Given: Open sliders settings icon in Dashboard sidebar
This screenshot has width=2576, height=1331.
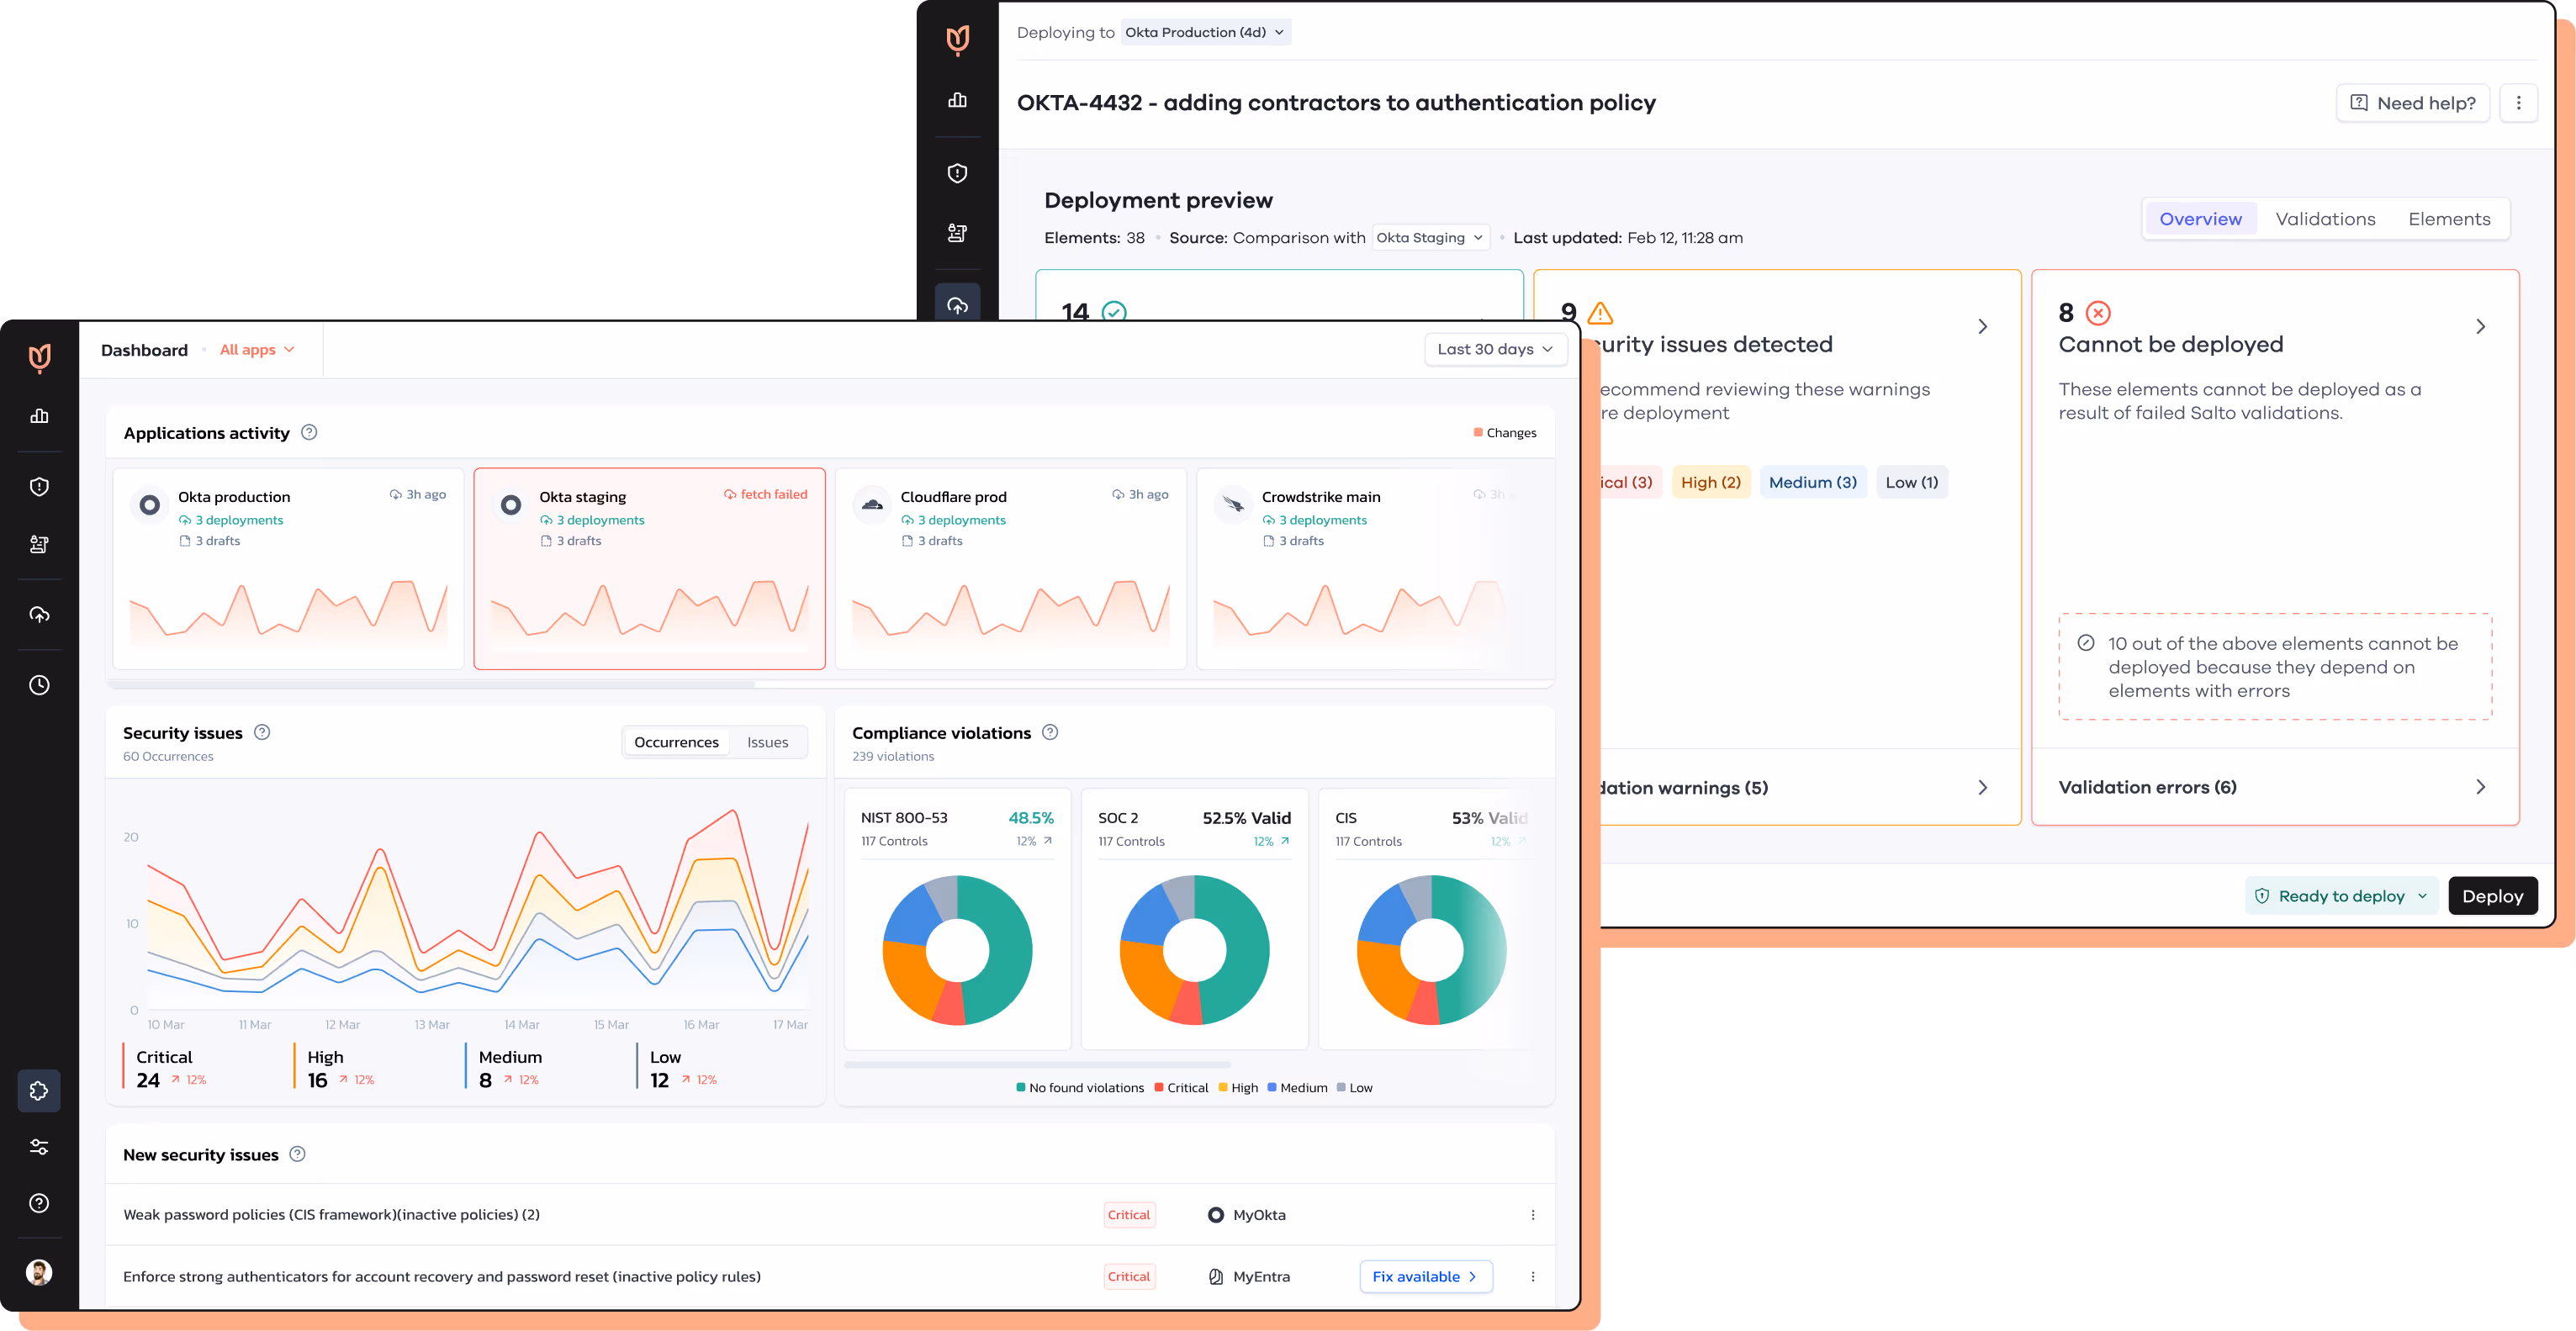Looking at the screenshot, I should click(x=39, y=1147).
